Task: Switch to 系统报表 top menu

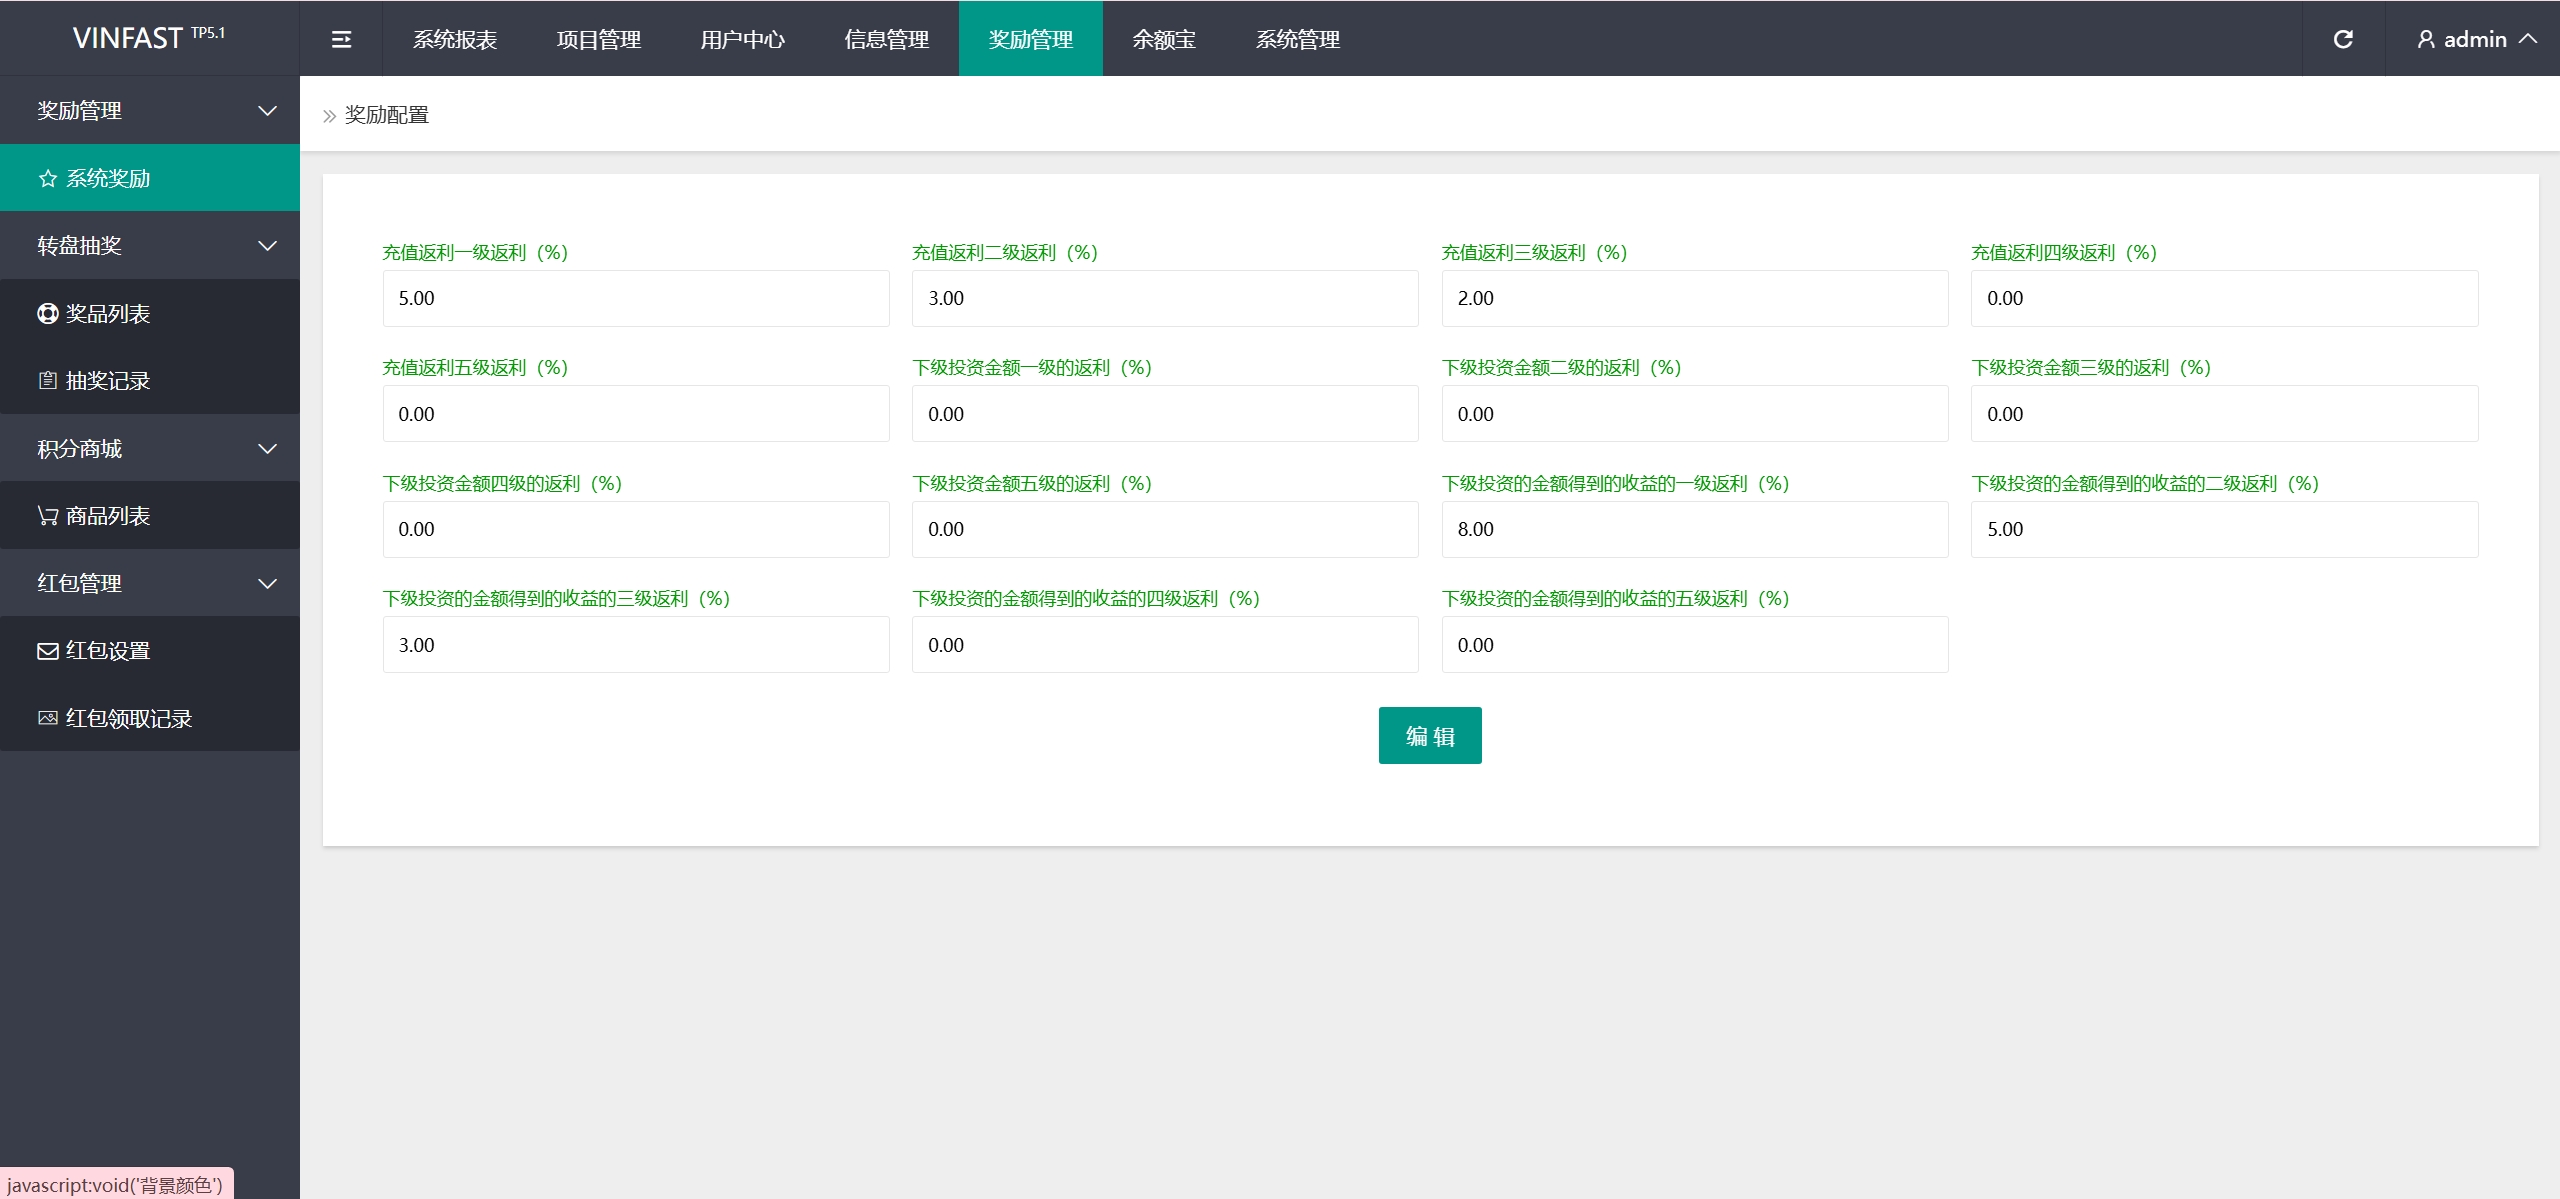Action: pyautogui.click(x=455, y=39)
